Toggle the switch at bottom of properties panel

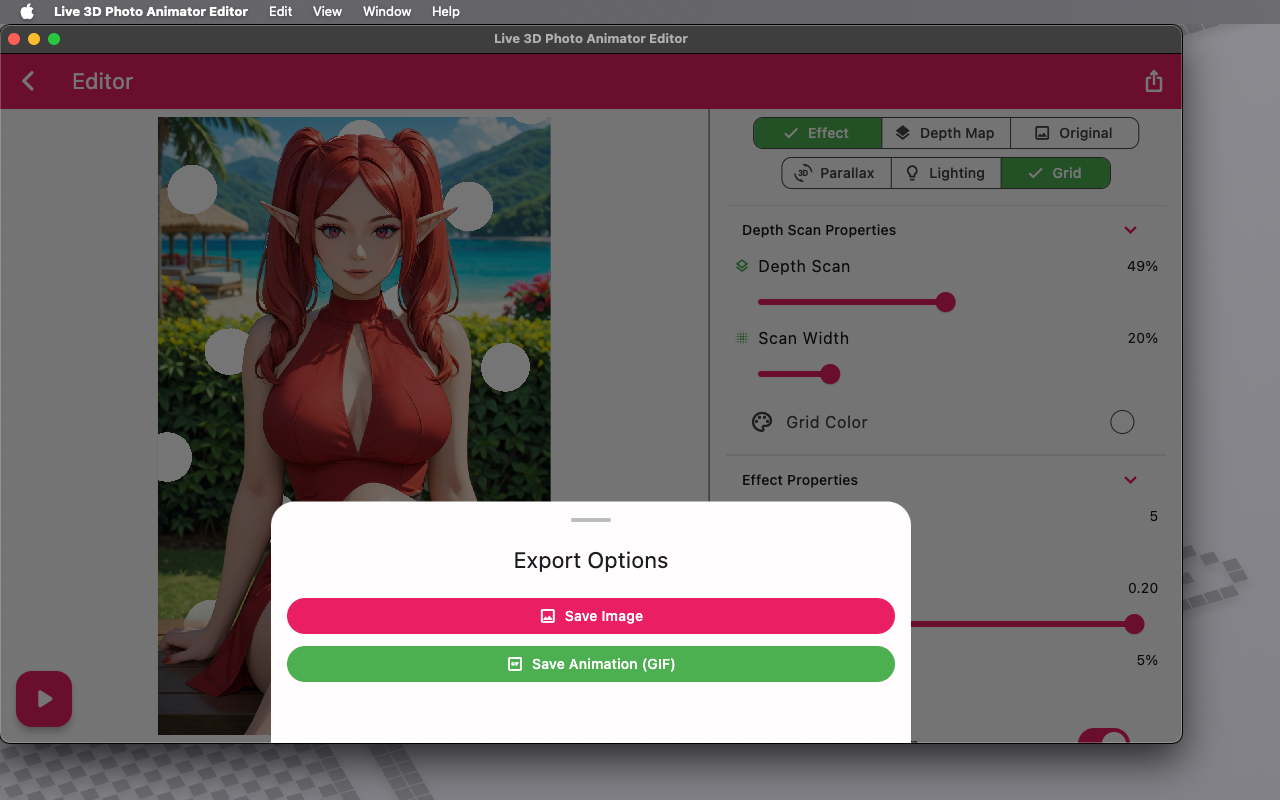(1104, 737)
